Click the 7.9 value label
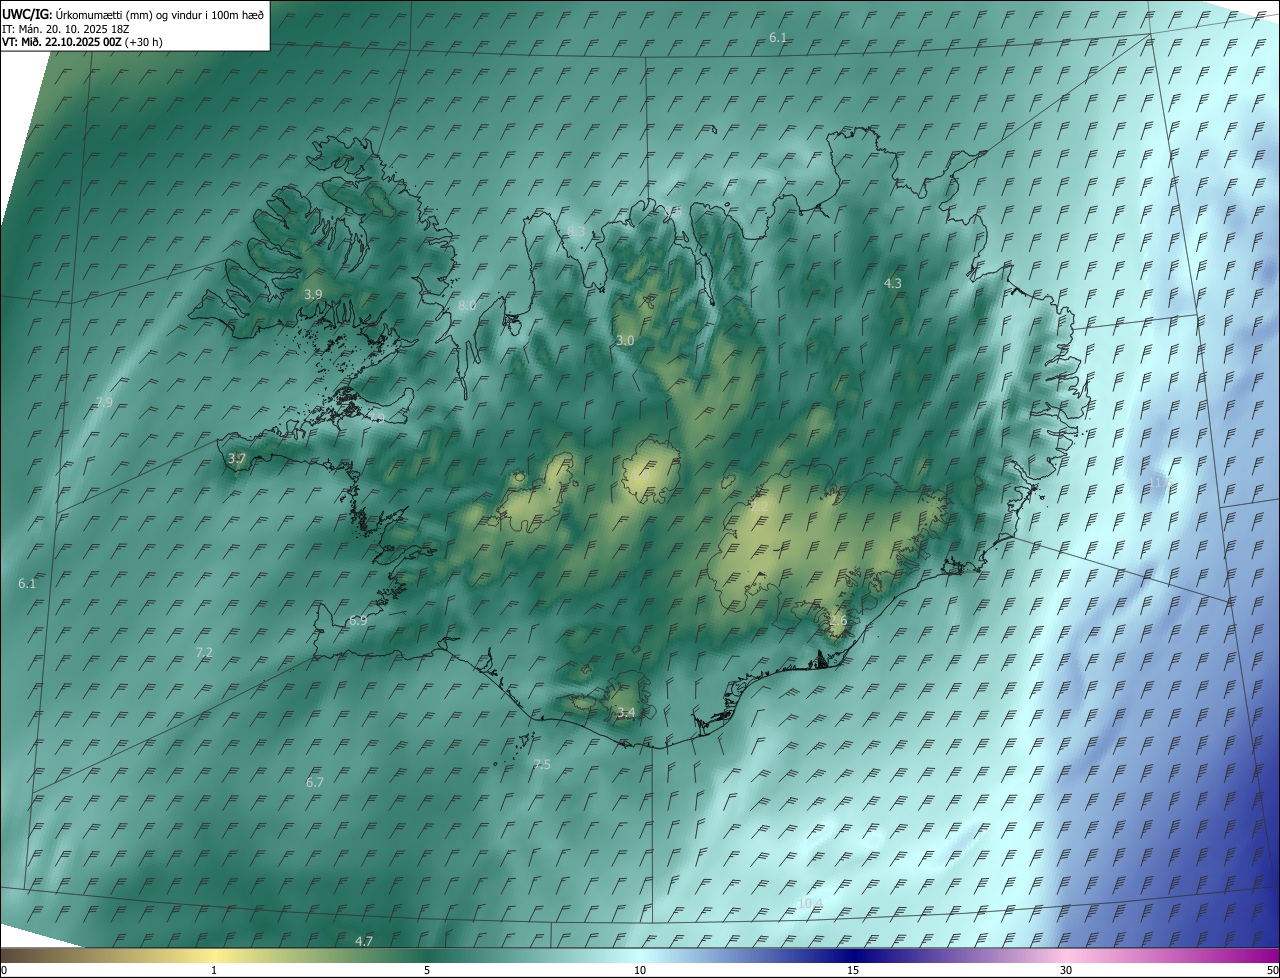Image resolution: width=1280 pixels, height=978 pixels. click(104, 402)
